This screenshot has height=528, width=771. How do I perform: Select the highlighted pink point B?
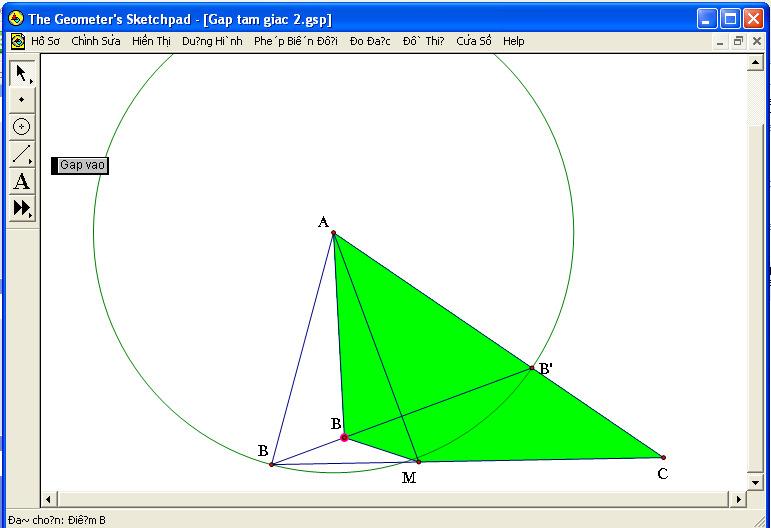[x=344, y=437]
